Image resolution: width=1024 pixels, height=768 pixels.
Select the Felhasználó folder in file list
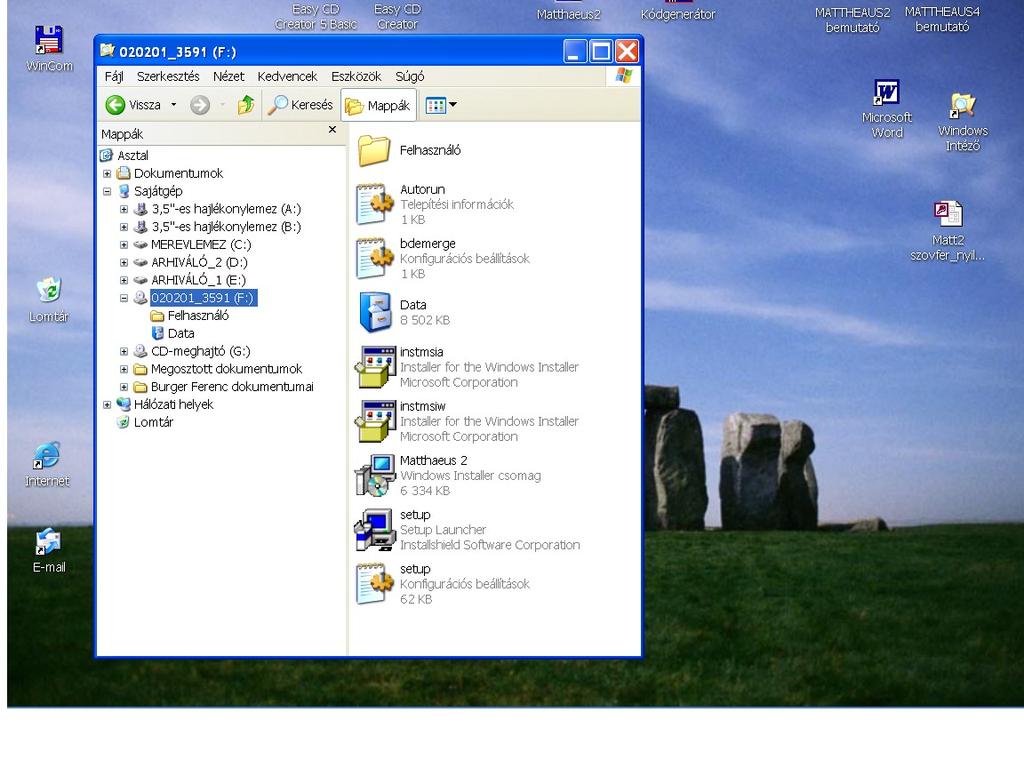[x=409, y=150]
